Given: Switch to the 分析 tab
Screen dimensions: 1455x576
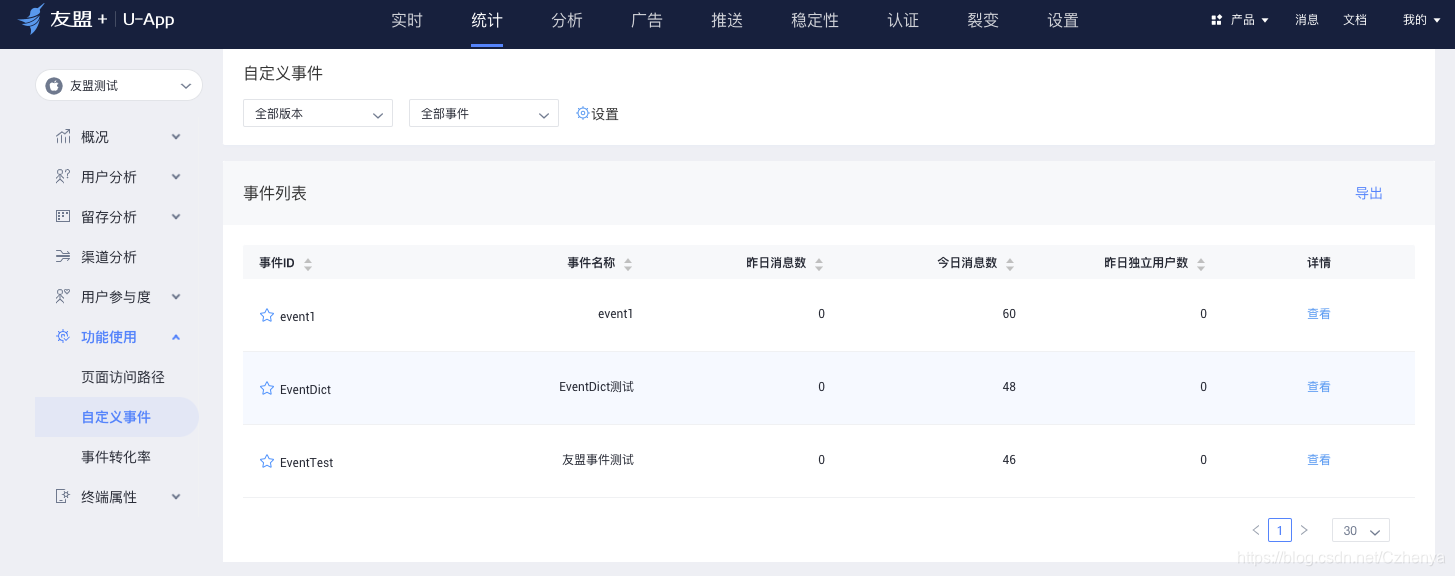Looking at the screenshot, I should point(567,21).
